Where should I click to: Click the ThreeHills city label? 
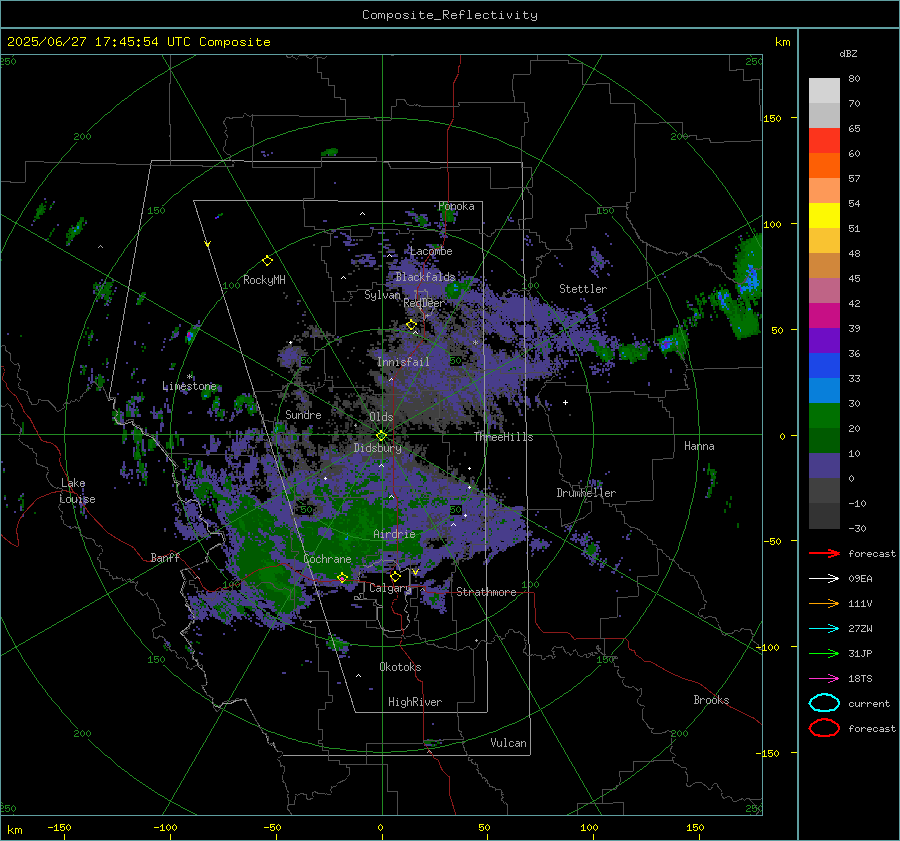503,437
